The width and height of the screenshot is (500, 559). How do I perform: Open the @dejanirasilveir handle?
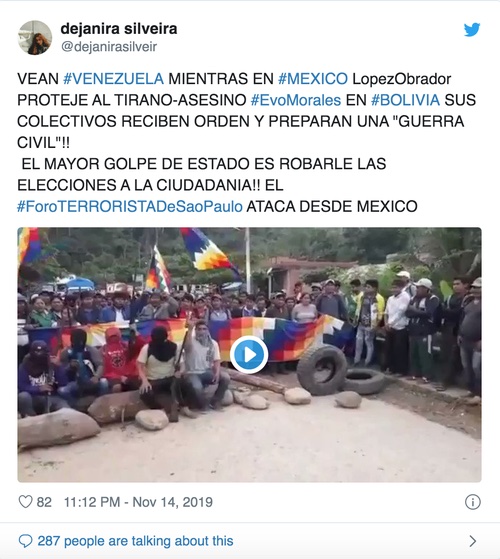[109, 47]
